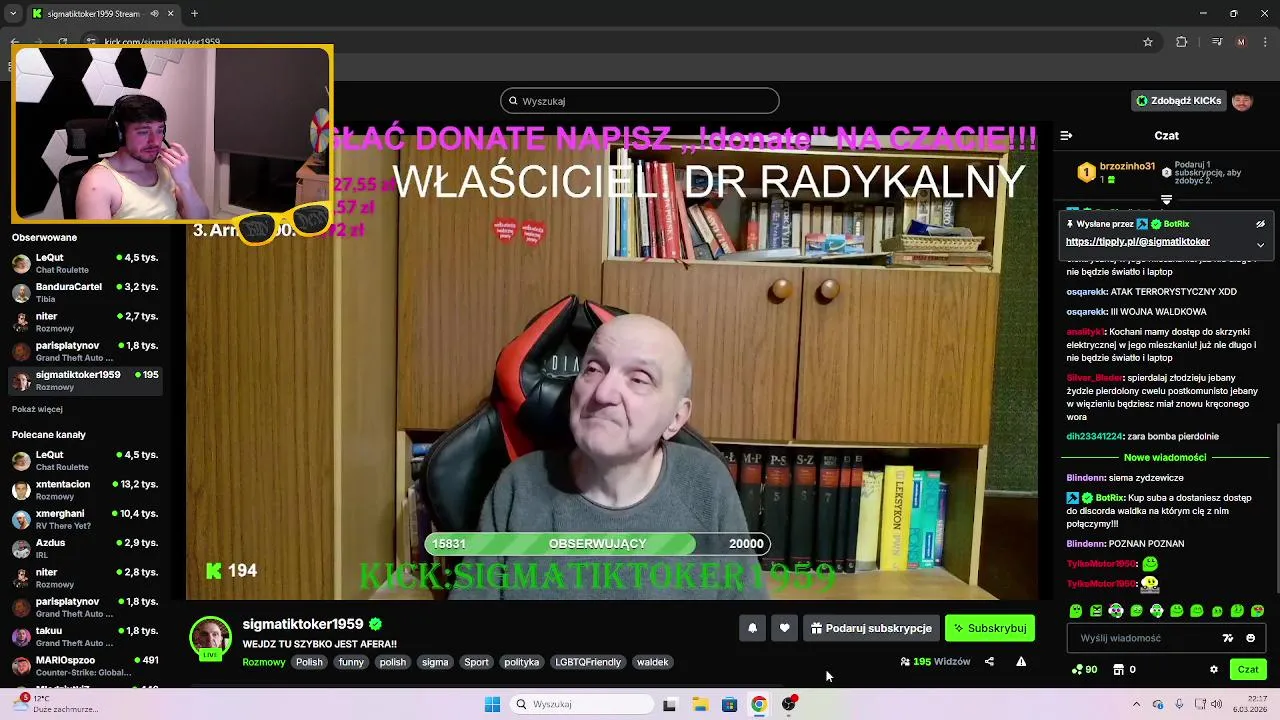Select the sigma tag
1280x720 pixels.
tap(435, 662)
